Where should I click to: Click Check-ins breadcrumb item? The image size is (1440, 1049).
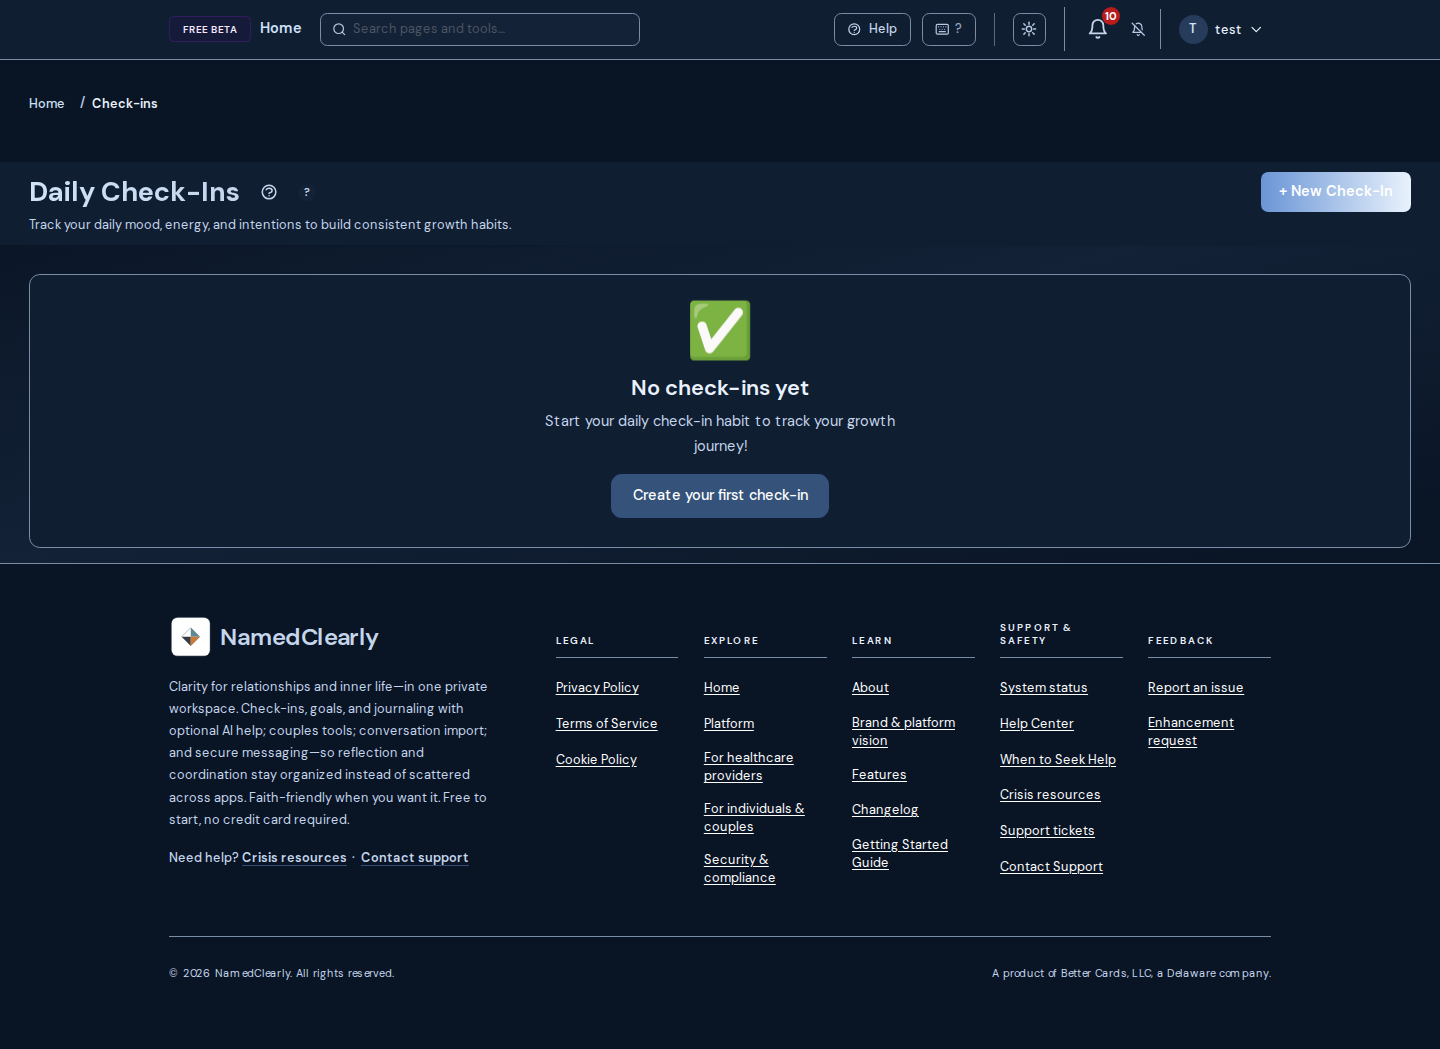pyautogui.click(x=125, y=103)
